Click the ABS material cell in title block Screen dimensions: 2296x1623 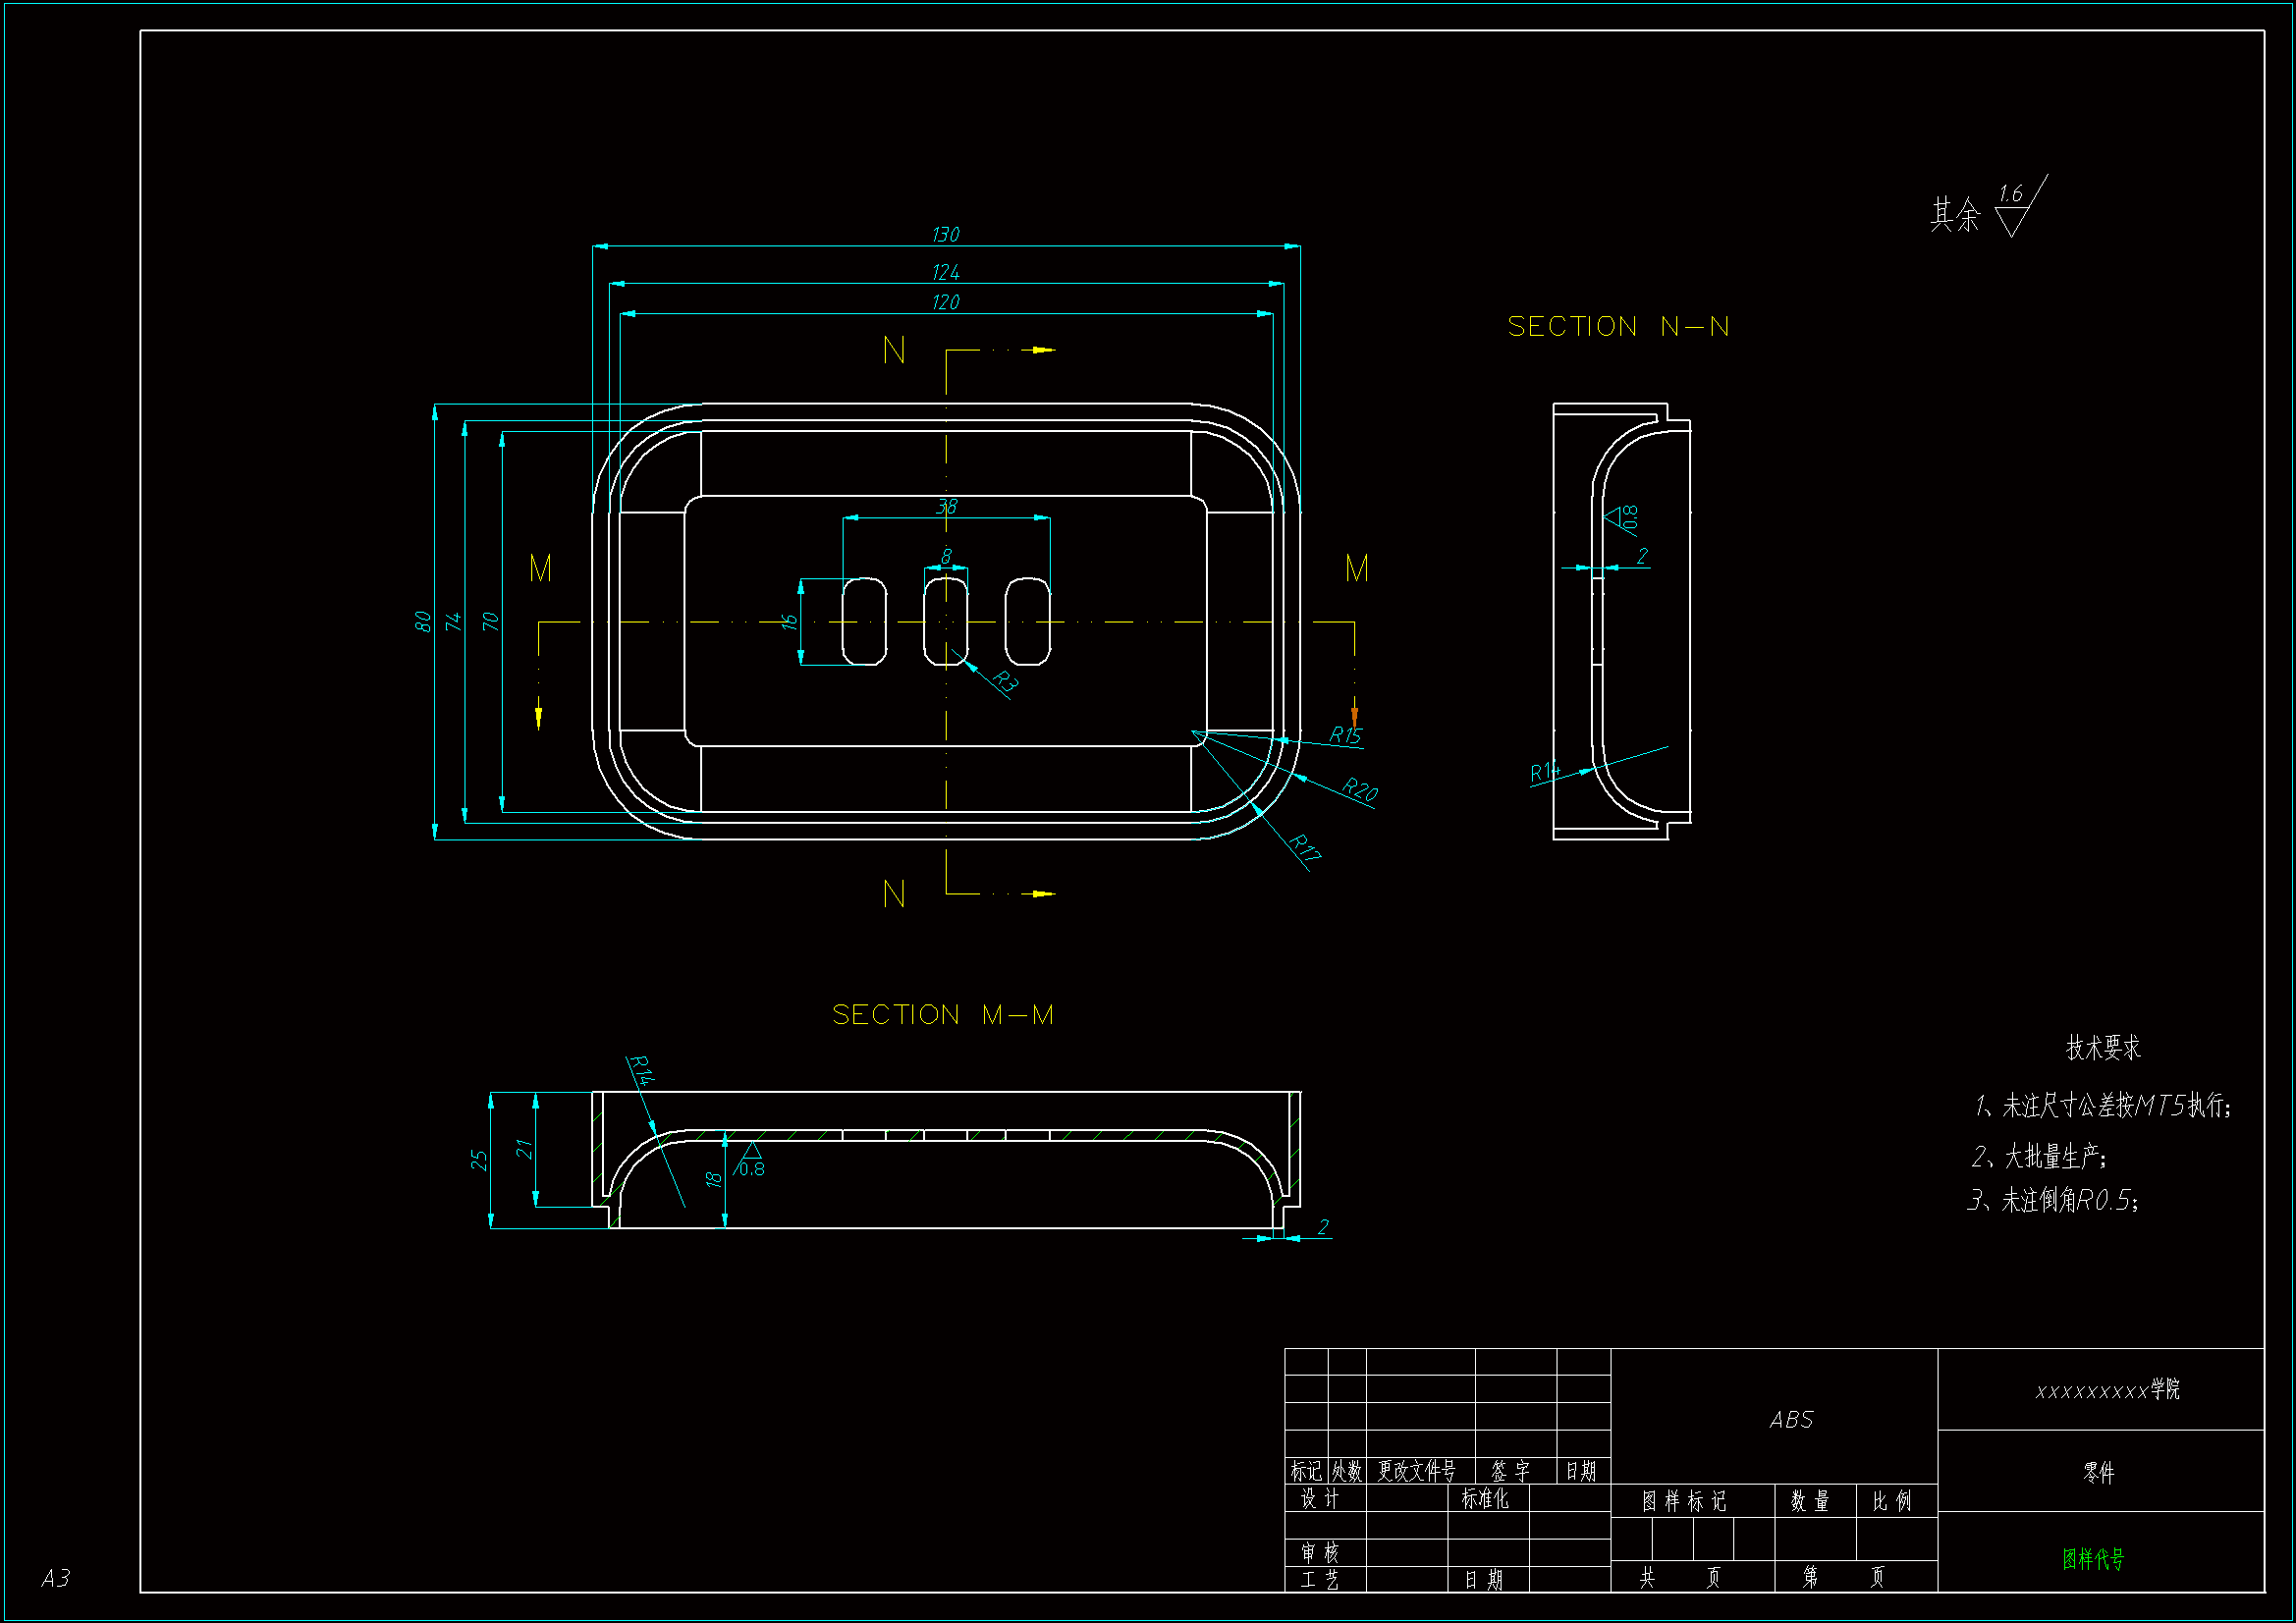[x=1791, y=1420]
